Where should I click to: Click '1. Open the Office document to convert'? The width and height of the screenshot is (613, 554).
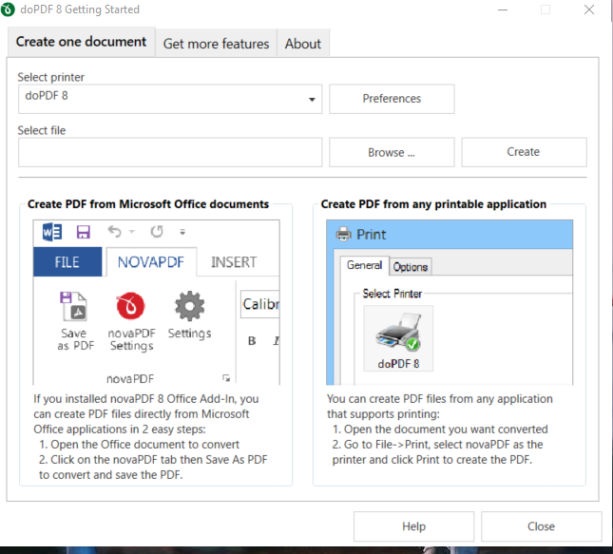[x=139, y=445]
